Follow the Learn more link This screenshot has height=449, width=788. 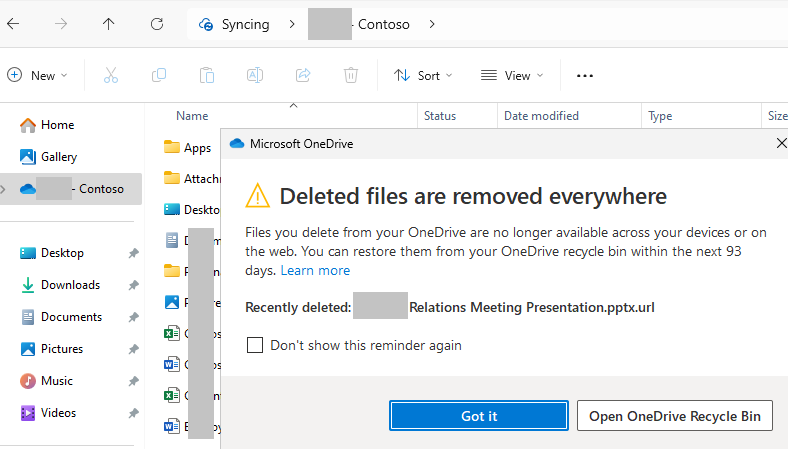315,270
